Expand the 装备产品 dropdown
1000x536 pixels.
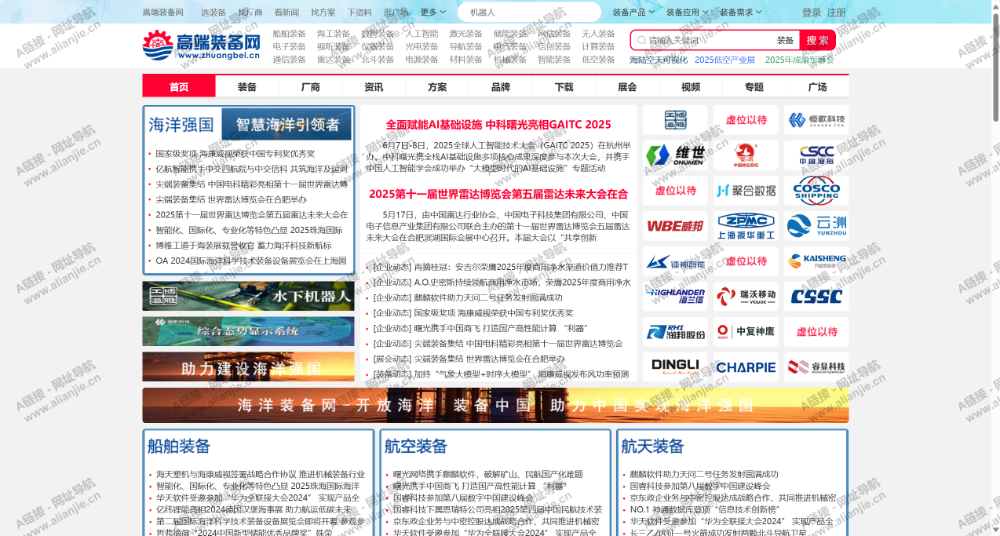(x=633, y=12)
